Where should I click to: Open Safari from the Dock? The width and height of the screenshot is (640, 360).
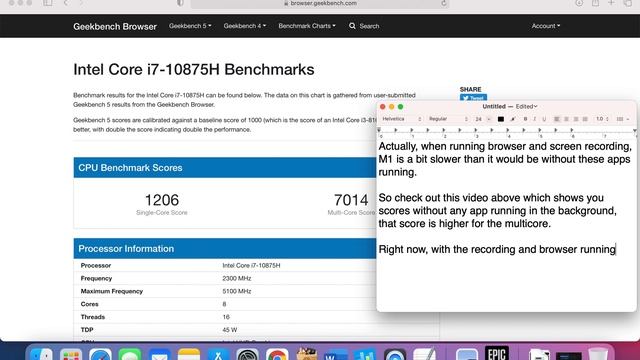click(100, 354)
